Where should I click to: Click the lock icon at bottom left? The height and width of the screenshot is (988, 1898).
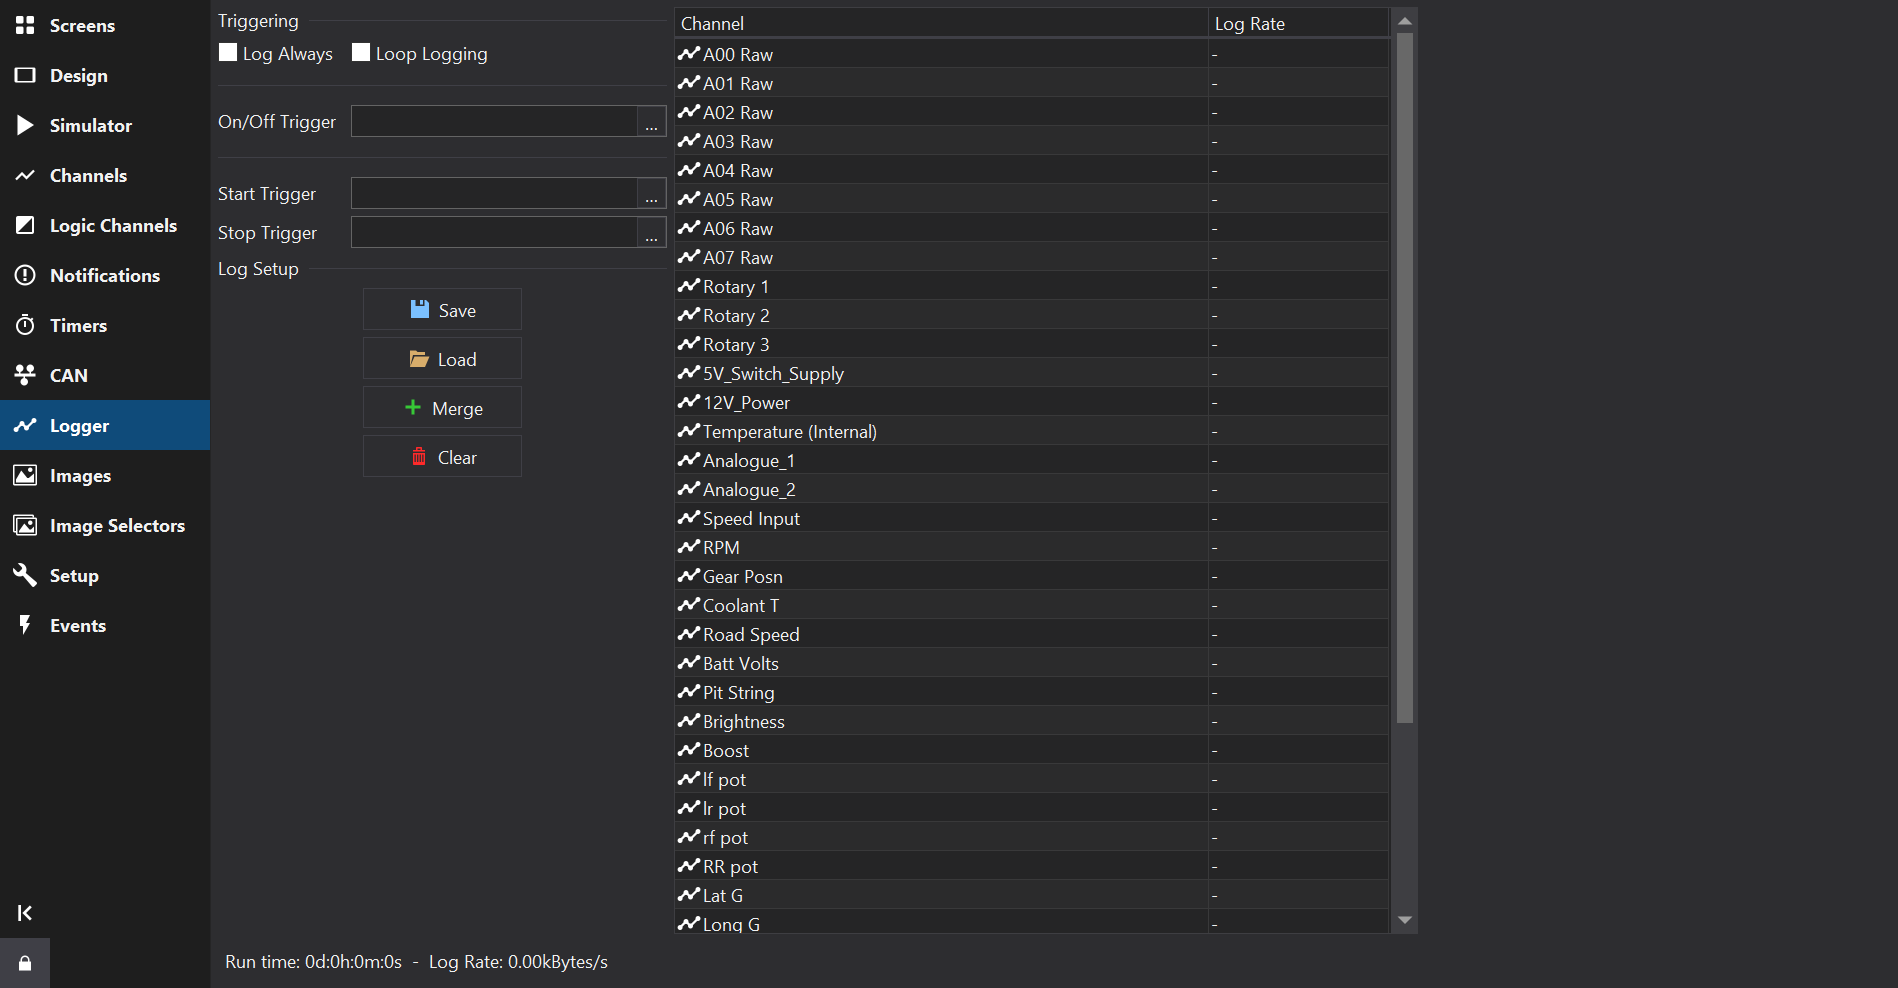click(25, 963)
